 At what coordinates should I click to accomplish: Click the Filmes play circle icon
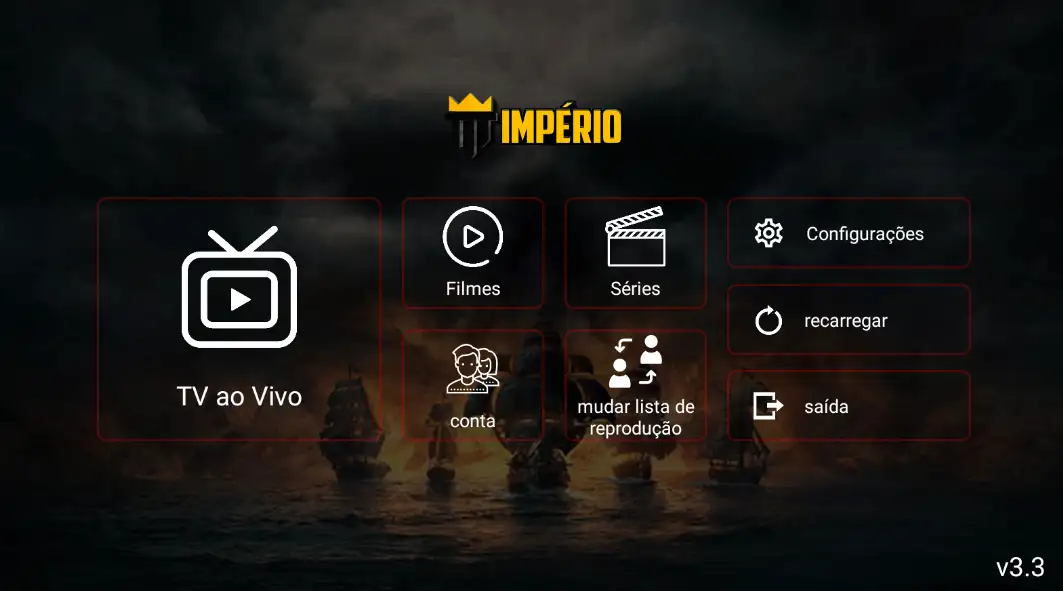click(x=473, y=237)
